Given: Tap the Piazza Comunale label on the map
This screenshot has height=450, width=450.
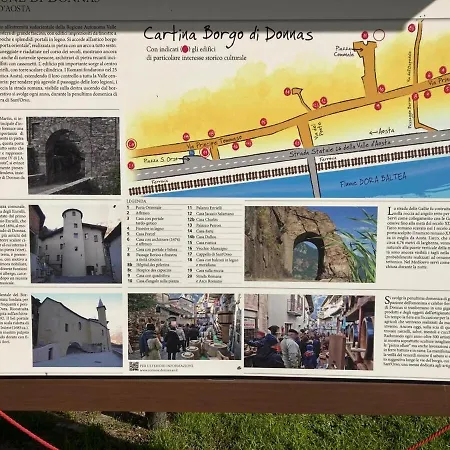Looking at the screenshot, I should (x=344, y=51).
